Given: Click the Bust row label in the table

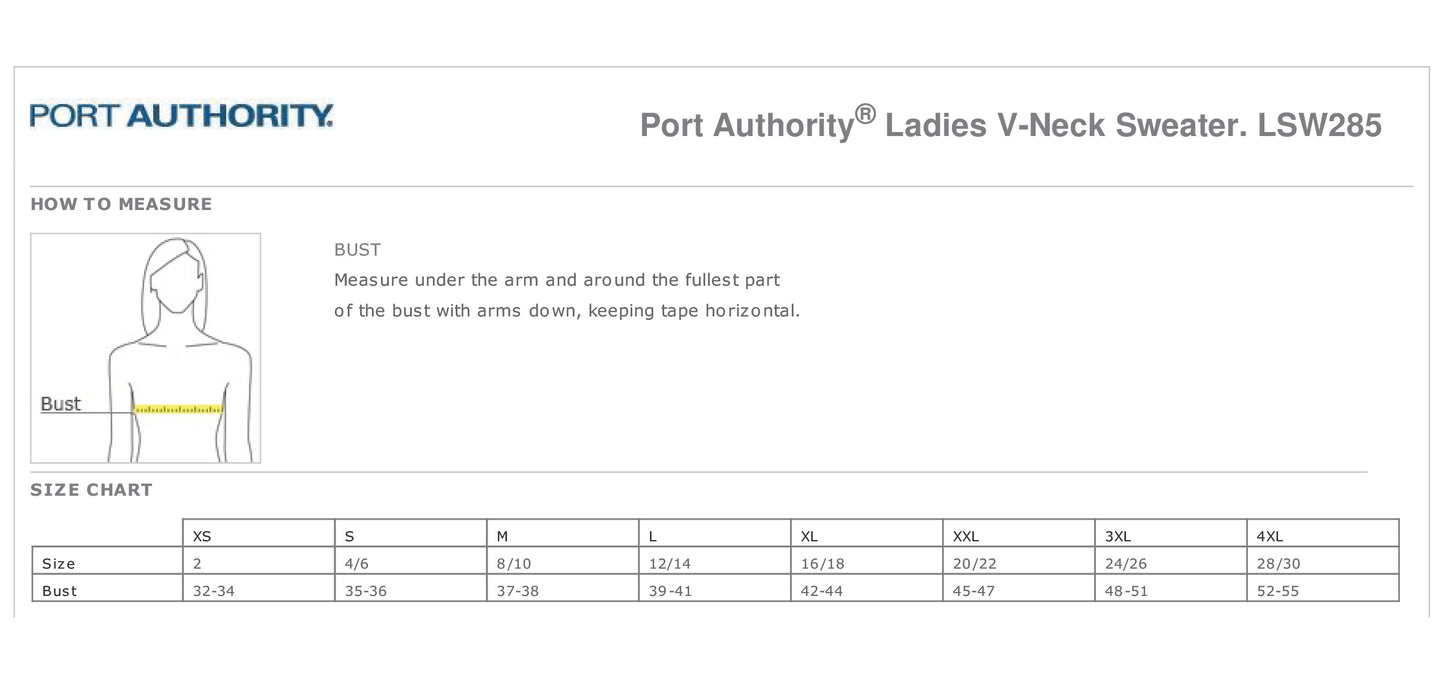Looking at the screenshot, I should click(60, 591).
